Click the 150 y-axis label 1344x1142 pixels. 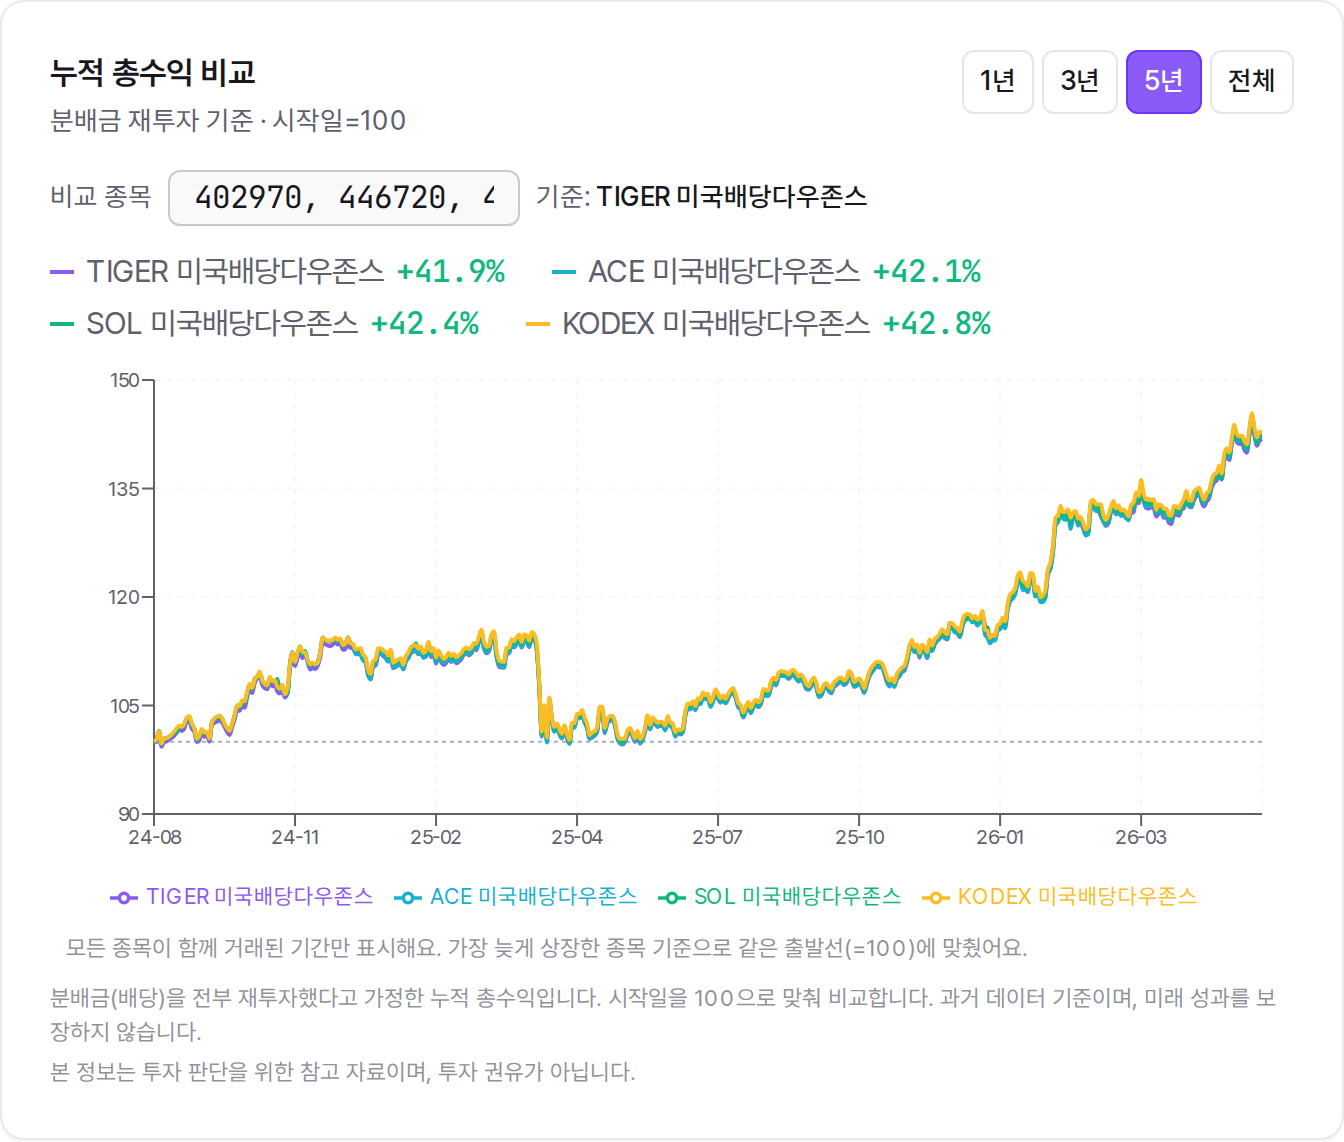point(125,381)
